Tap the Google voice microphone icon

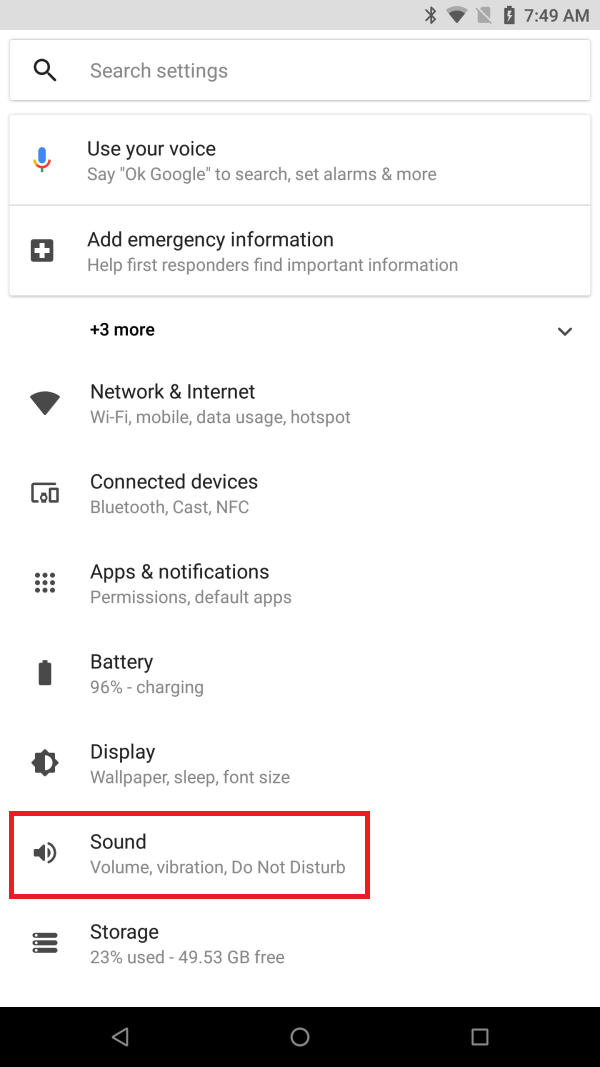(x=41, y=159)
